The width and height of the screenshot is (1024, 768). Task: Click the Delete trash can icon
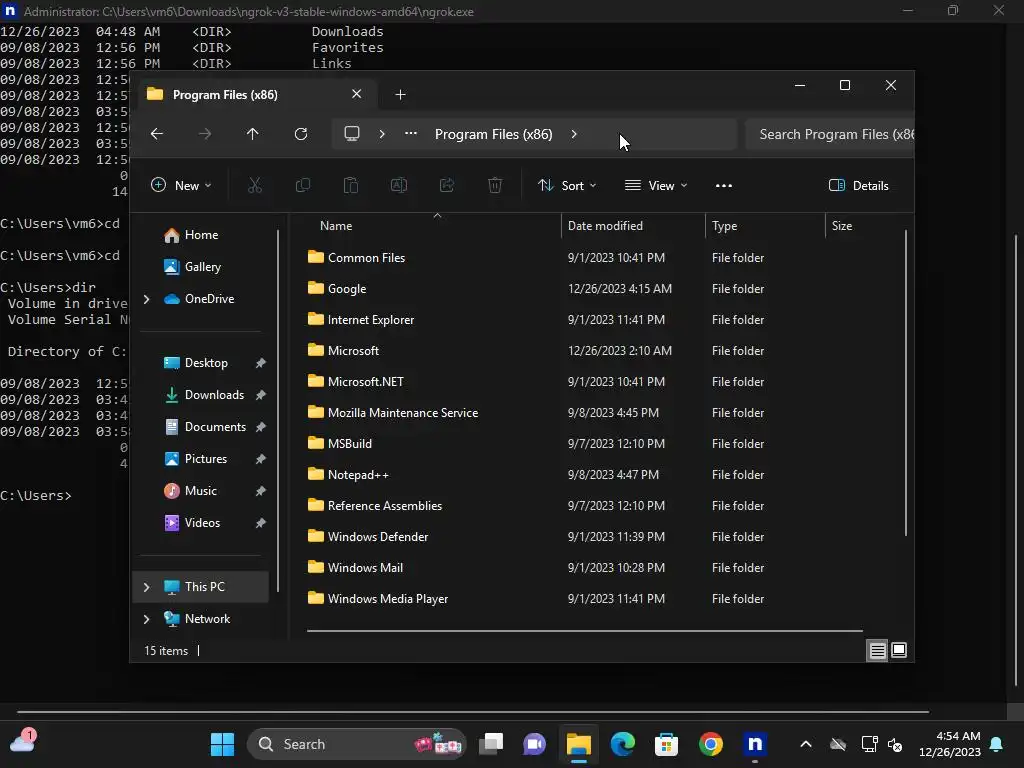(495, 185)
